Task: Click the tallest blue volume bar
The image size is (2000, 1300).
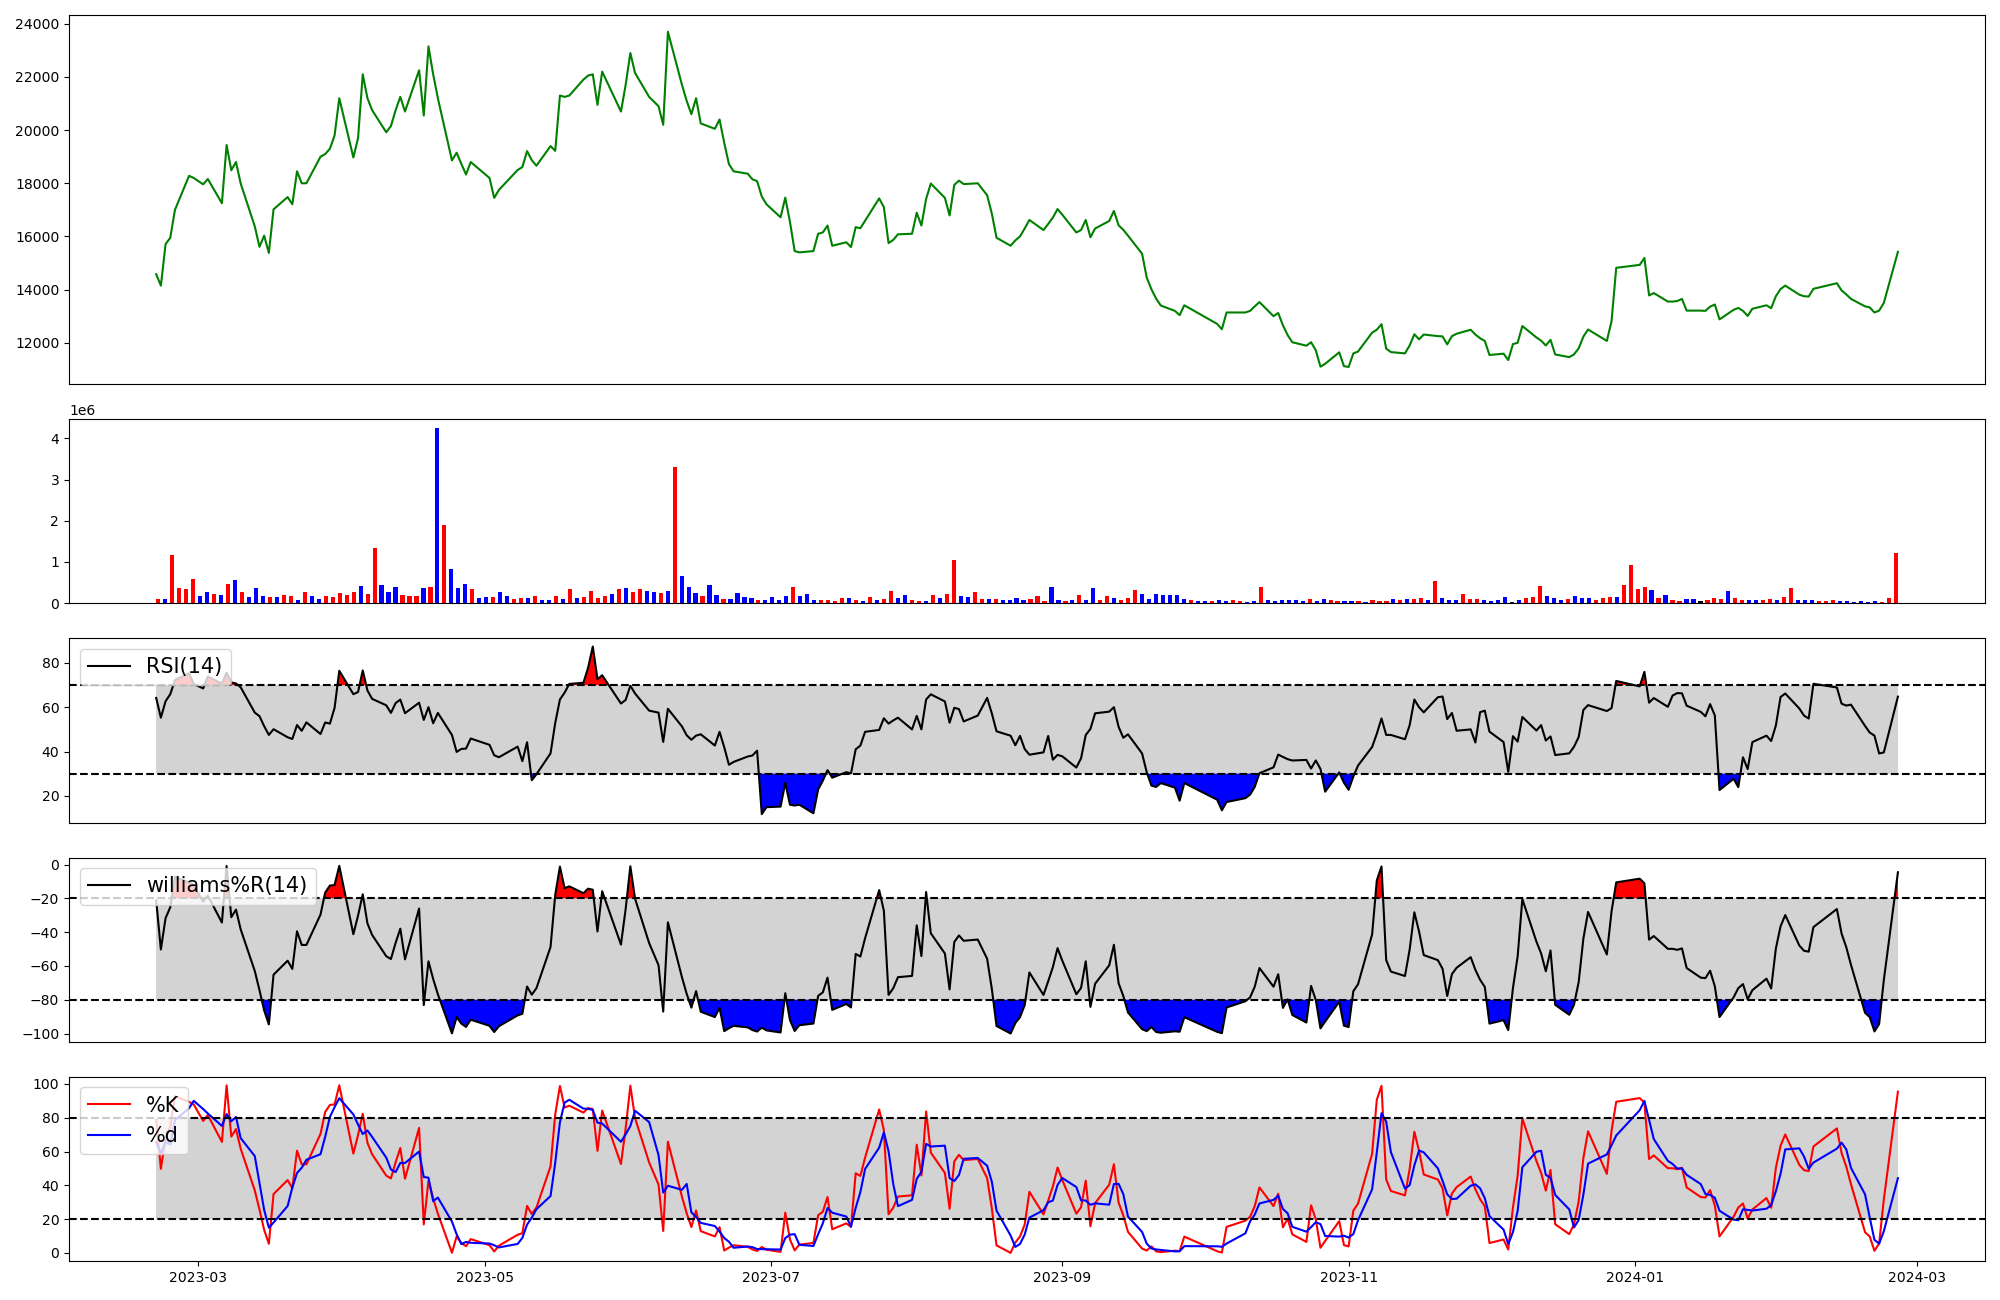Action: 437,515
